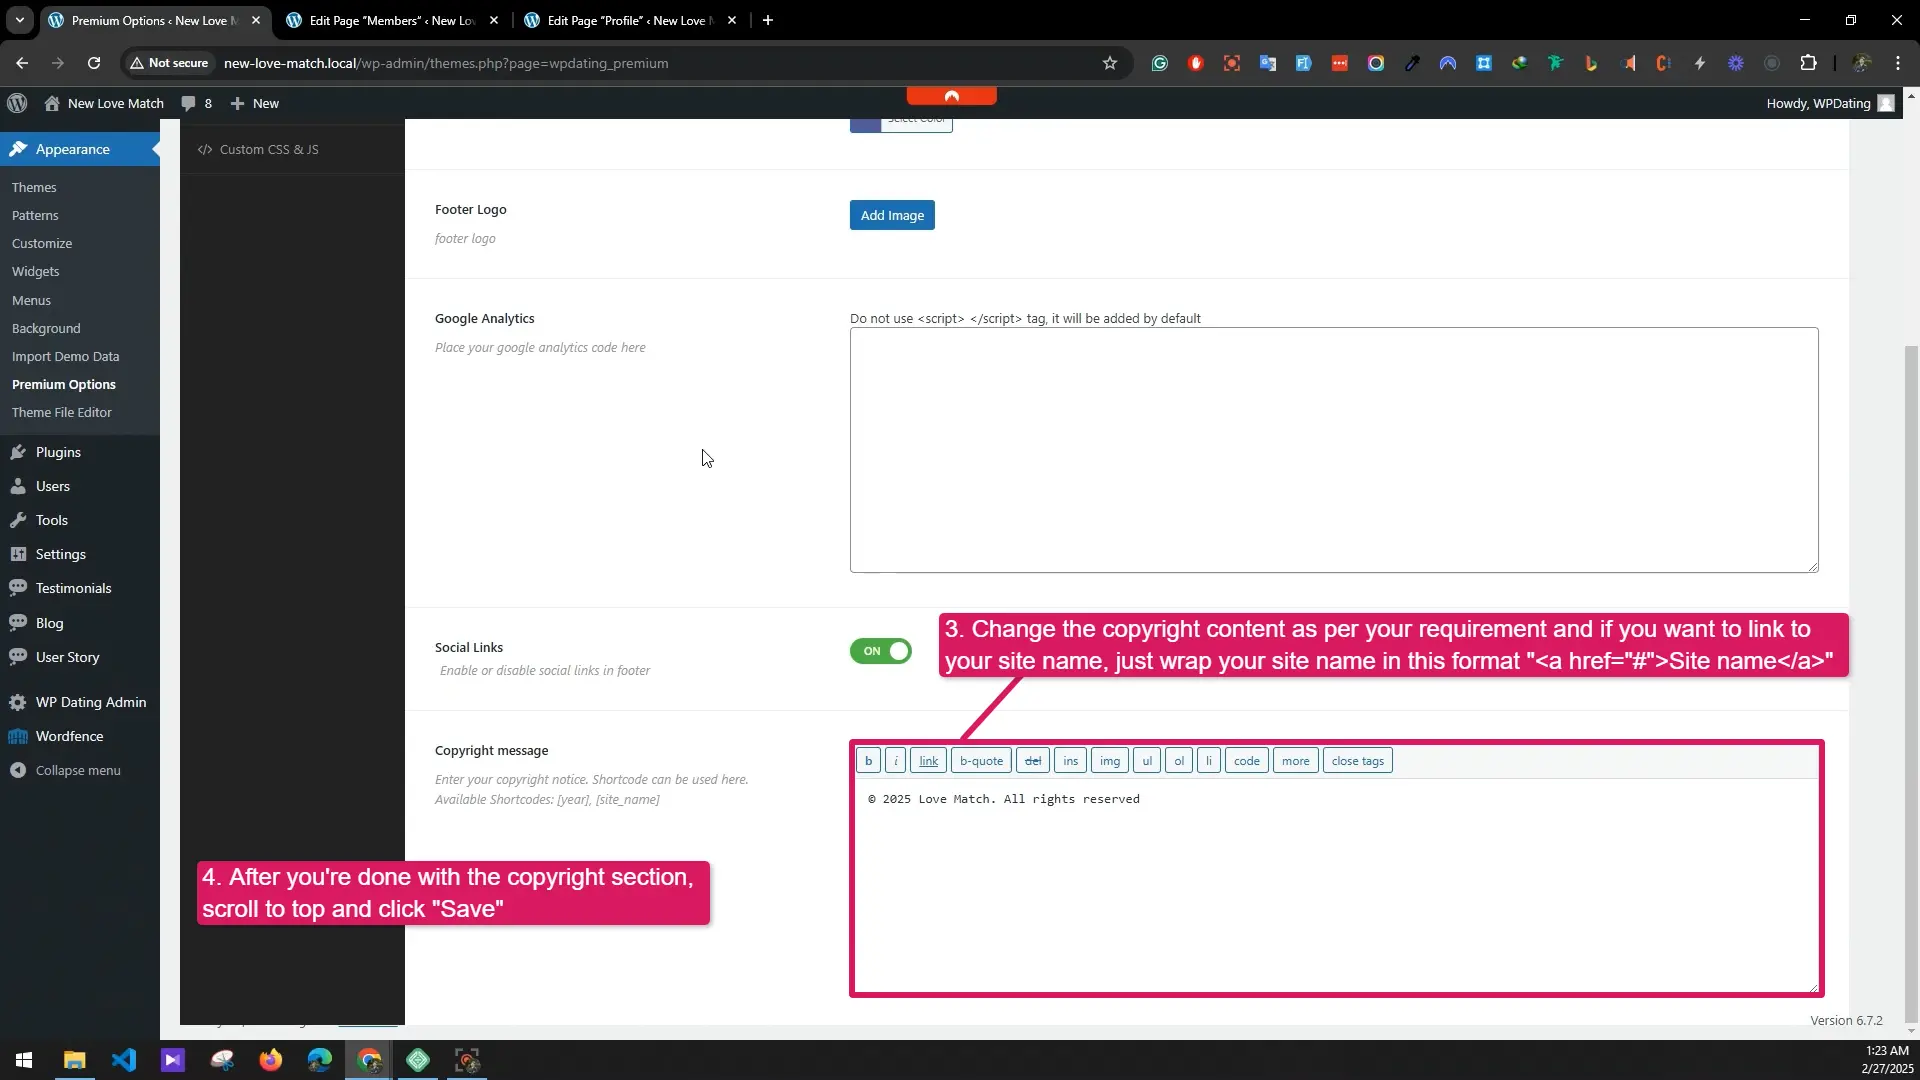The height and width of the screenshot is (1080, 1920).
Task: Open Background submenu item
Action: [x=46, y=328]
